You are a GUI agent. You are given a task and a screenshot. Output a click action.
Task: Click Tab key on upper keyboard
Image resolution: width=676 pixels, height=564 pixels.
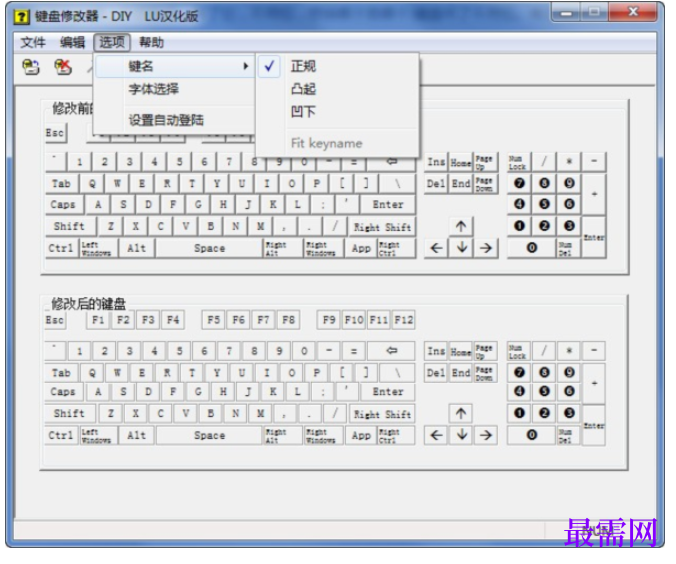pyautogui.click(x=61, y=184)
